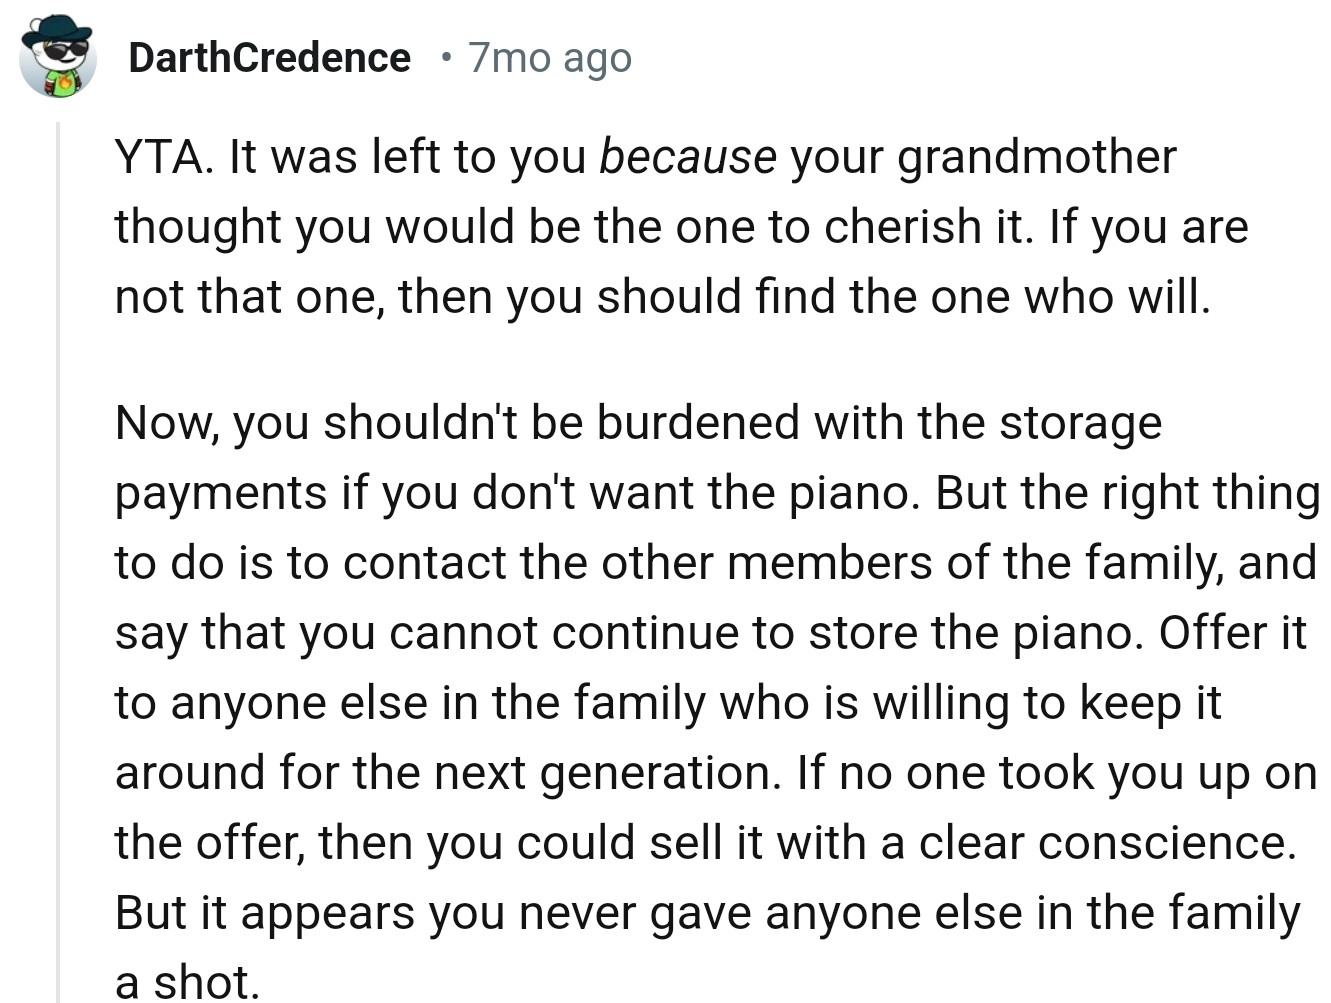Click the "YTA" verdict at comment start
This screenshot has width=1331, height=1003.
tap(160, 157)
